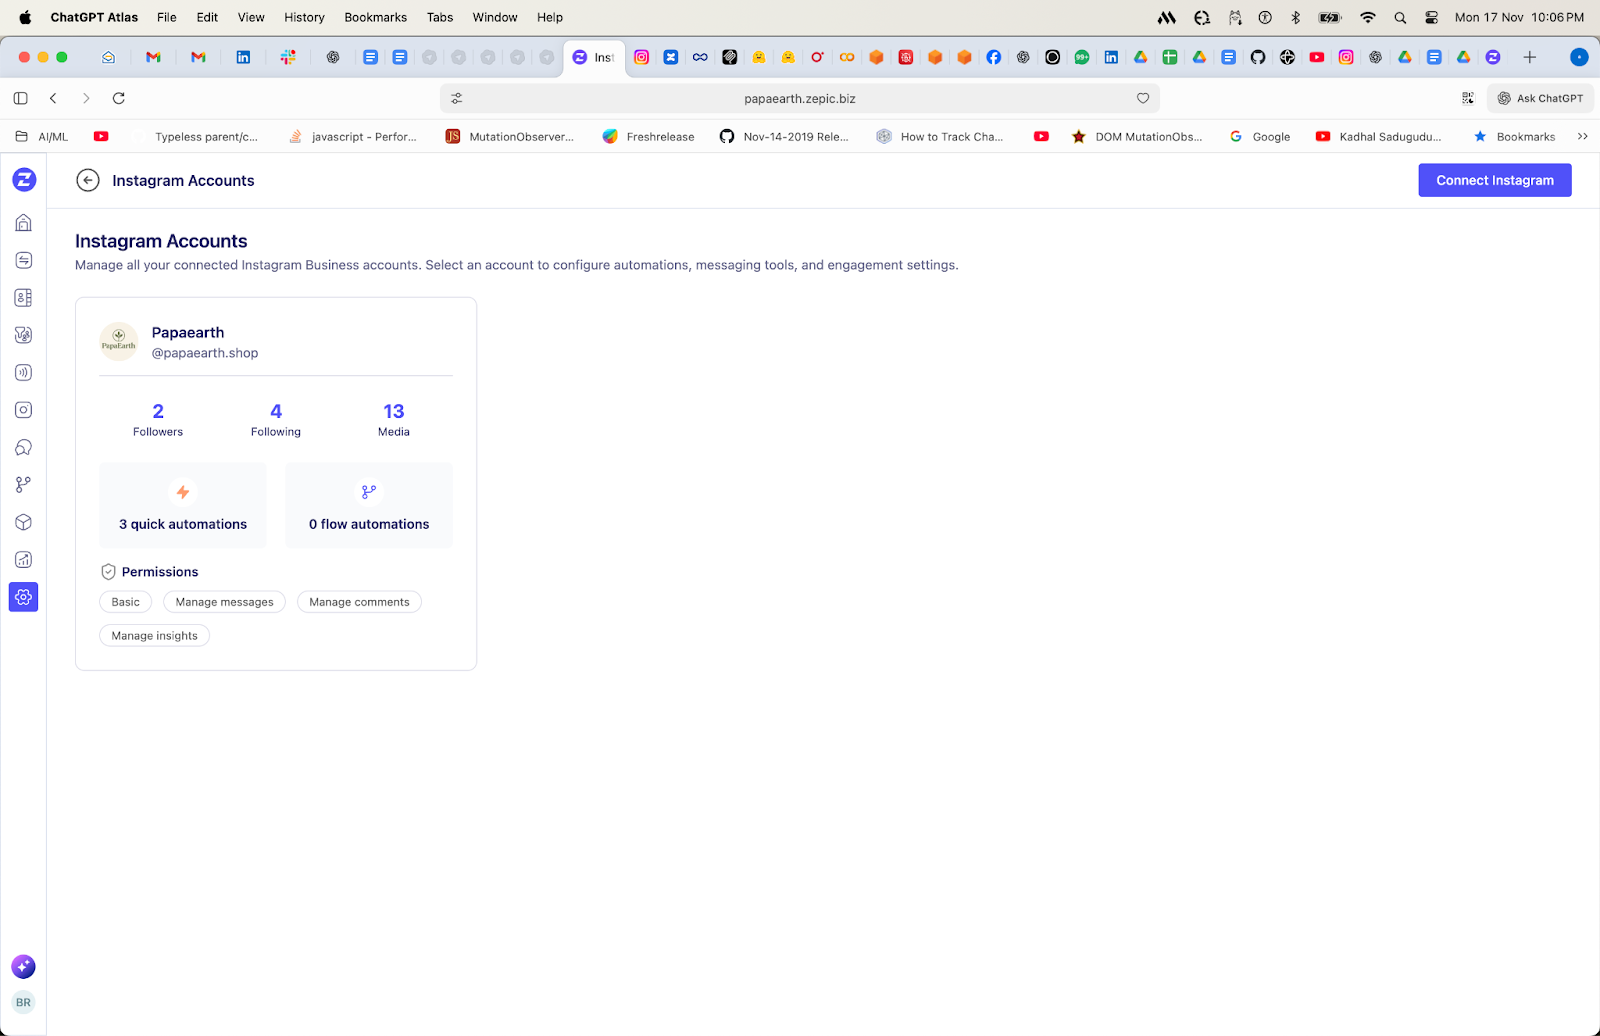Click the @papaearth.shop handle
This screenshot has width=1600, height=1036.
tap(205, 353)
